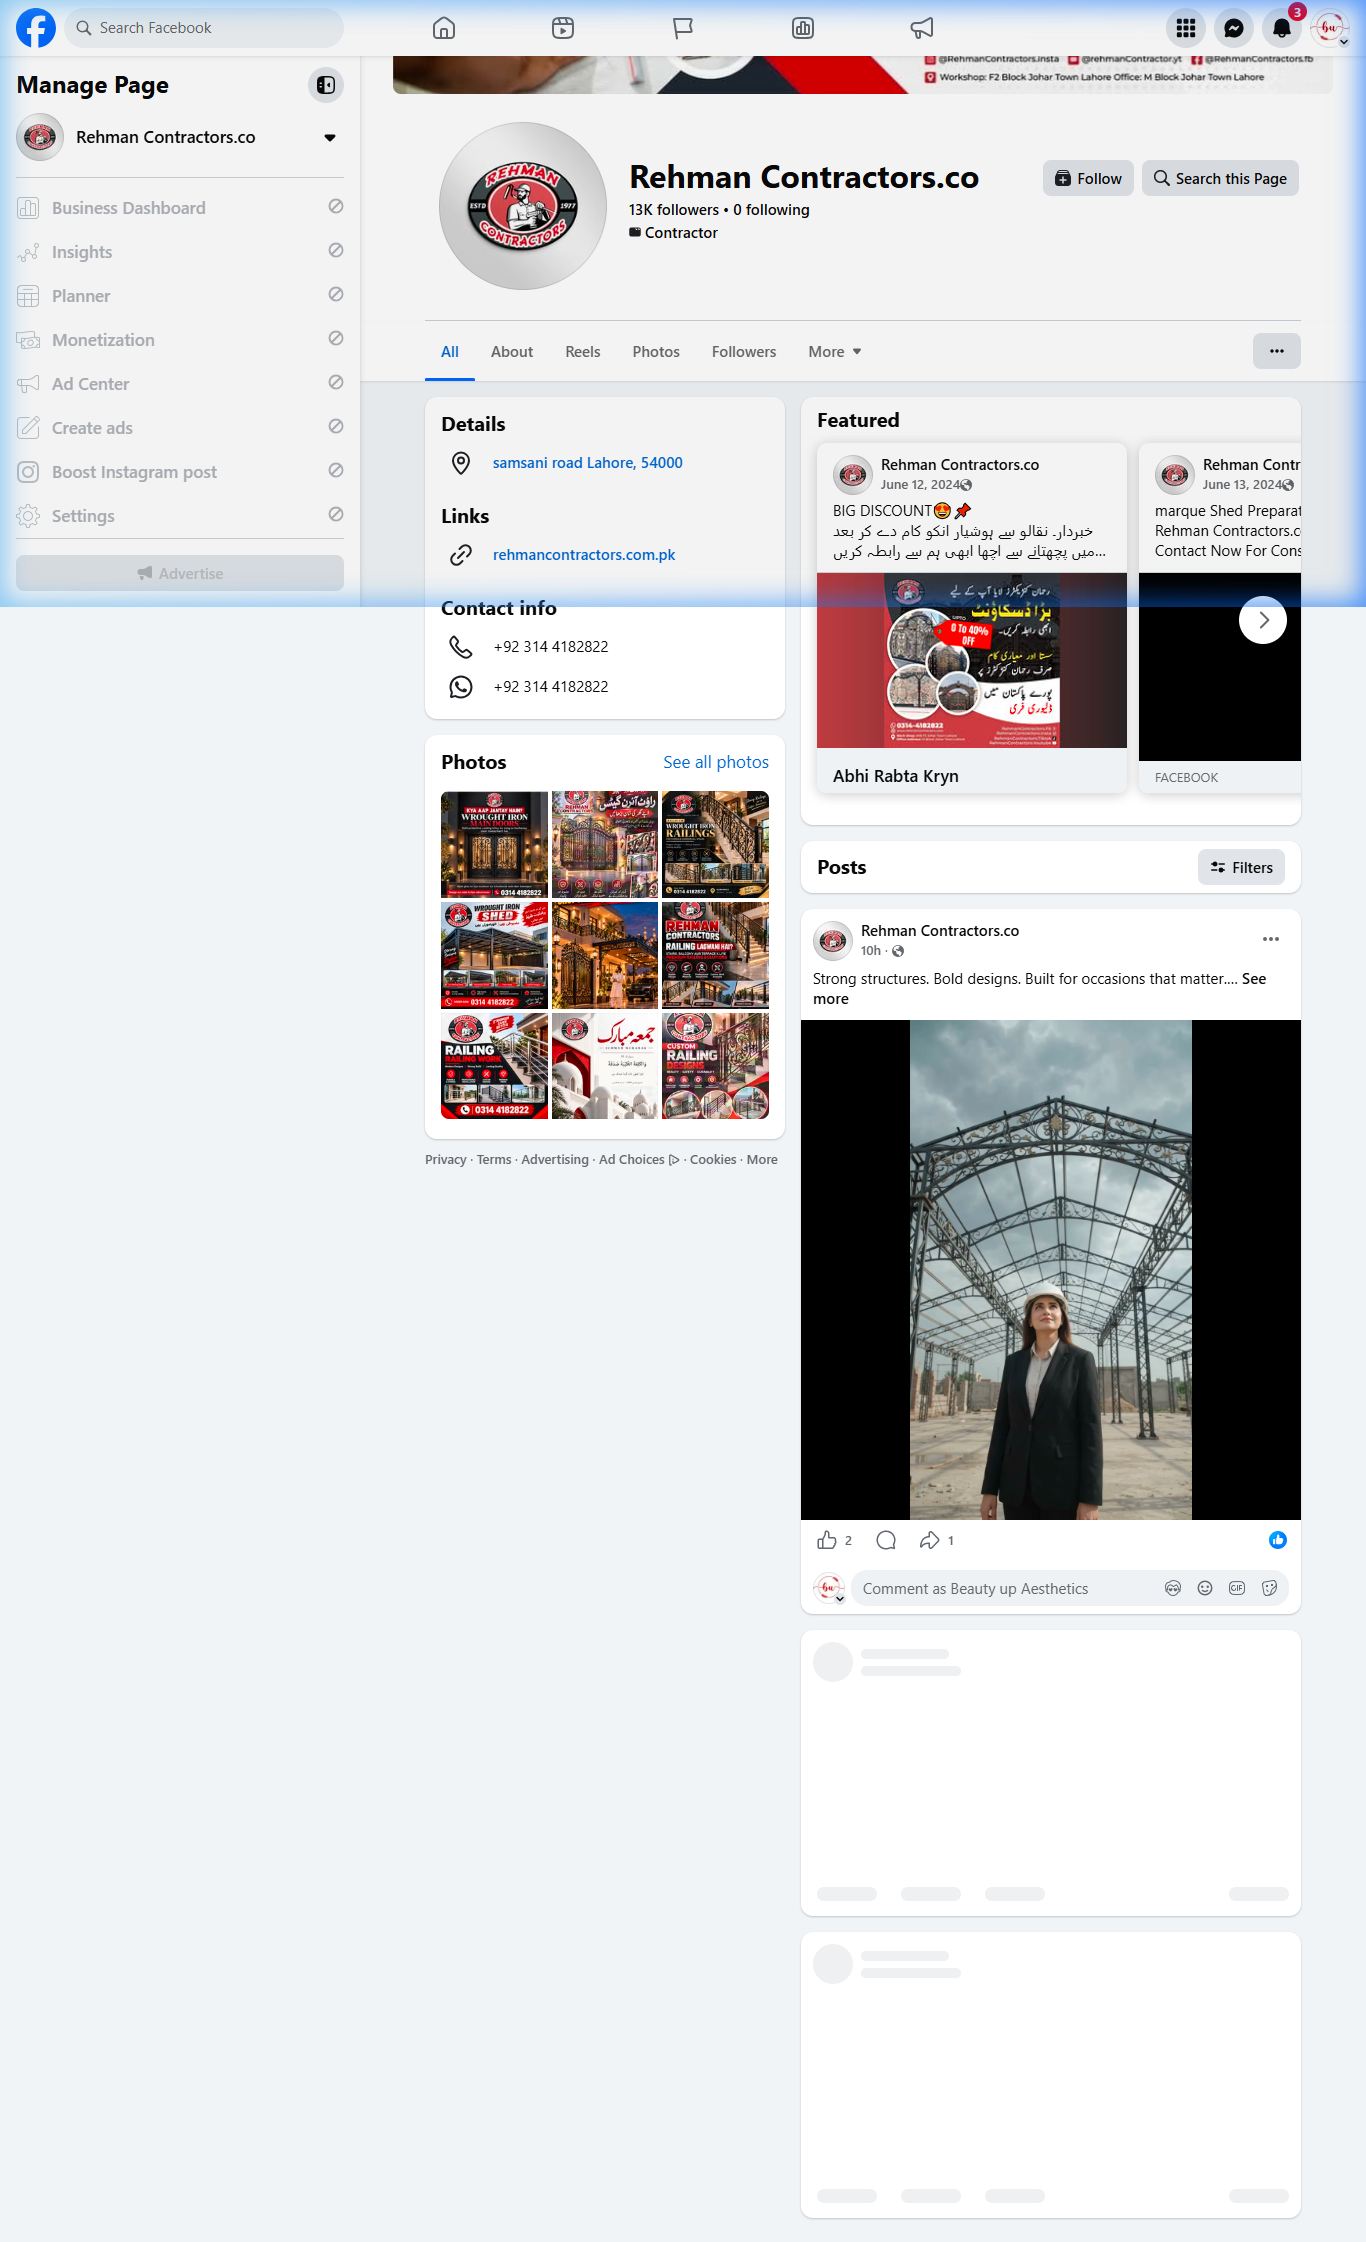Open the Notifications bell
Image resolution: width=1366 pixels, height=2242 pixels.
point(1282,28)
